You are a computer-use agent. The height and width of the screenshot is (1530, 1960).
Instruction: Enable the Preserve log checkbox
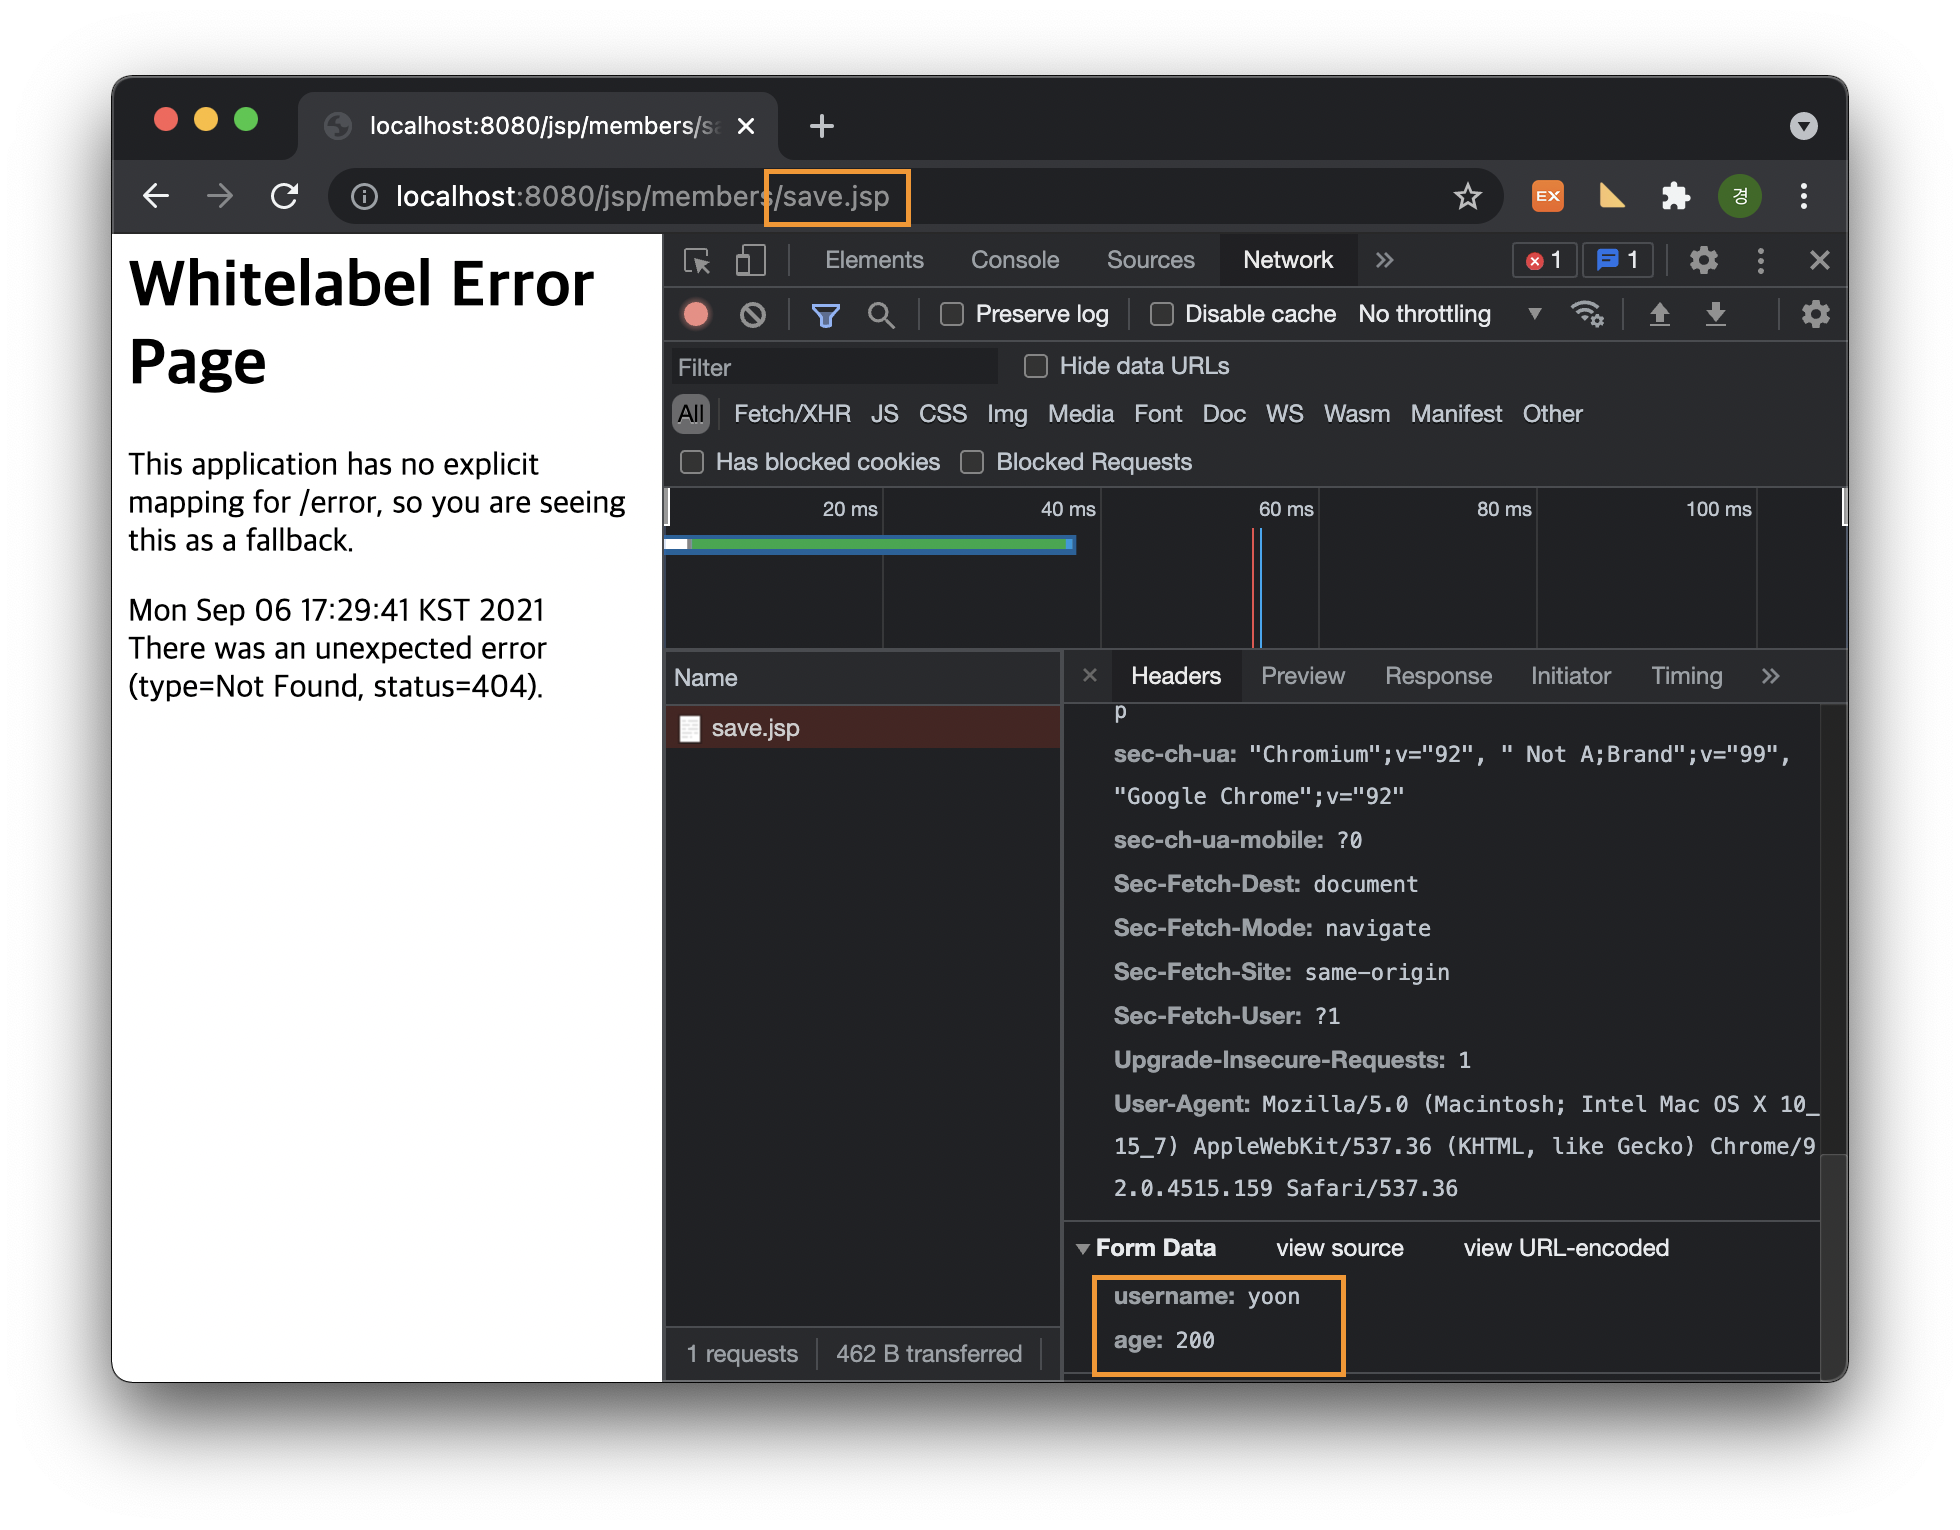coord(952,315)
